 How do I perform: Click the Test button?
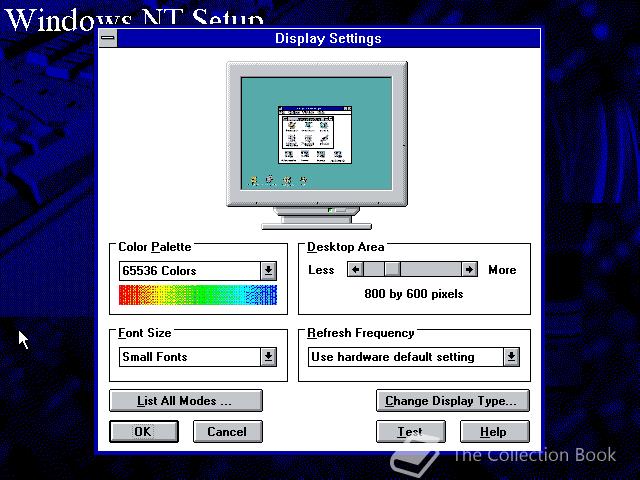(x=411, y=431)
